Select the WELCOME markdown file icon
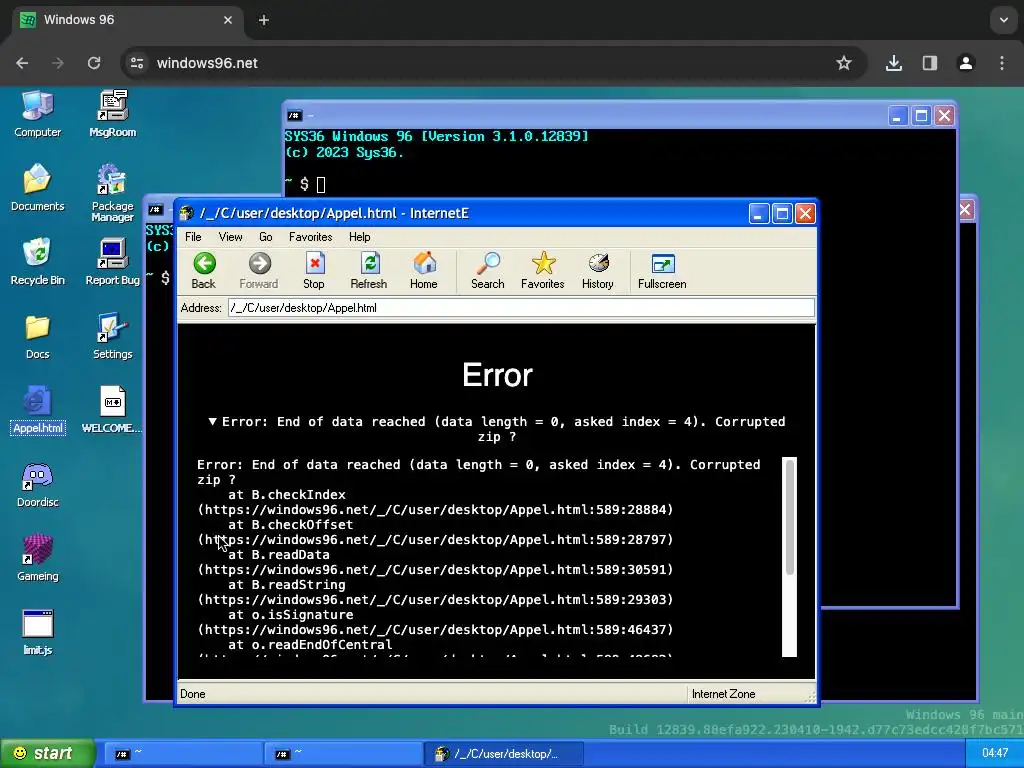1024x768 pixels. coord(112,411)
